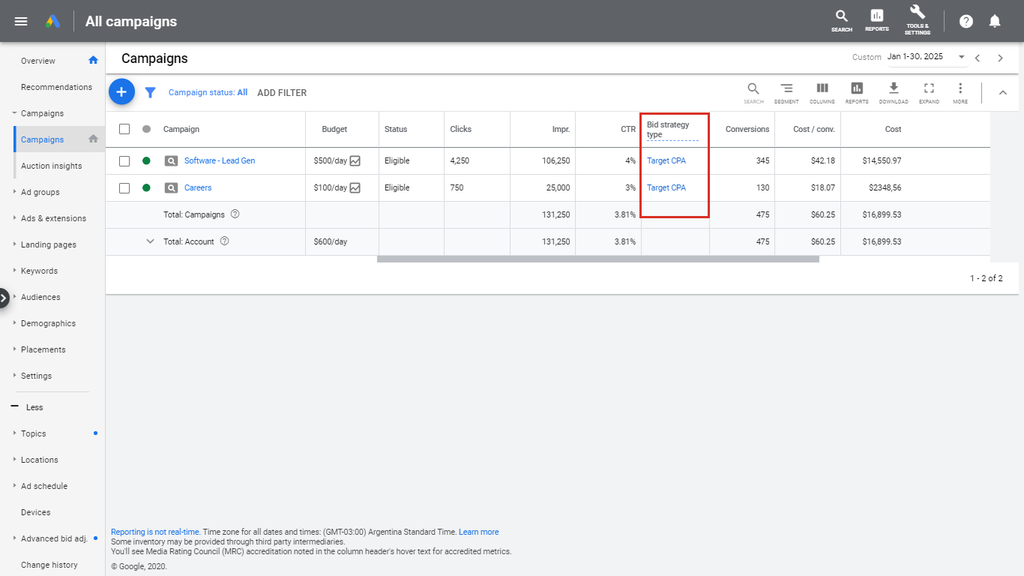1024x576 pixels.
Task: Click the Download toolbar icon
Action: (893, 92)
